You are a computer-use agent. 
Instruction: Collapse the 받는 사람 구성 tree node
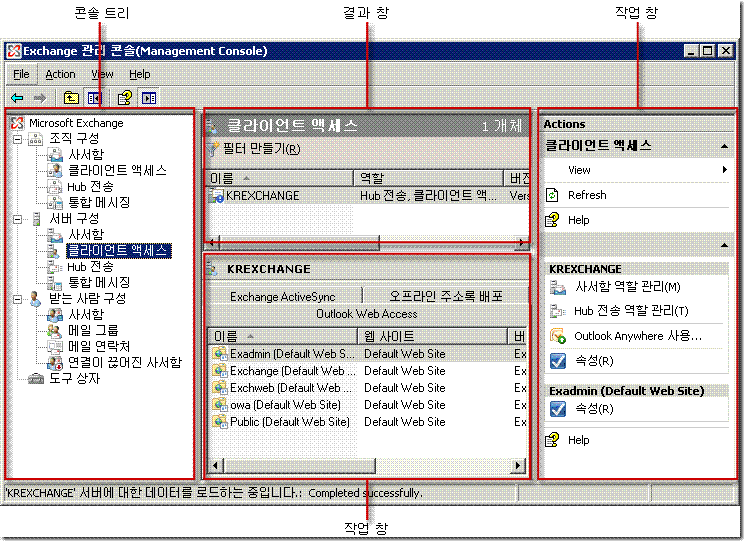coord(18,299)
